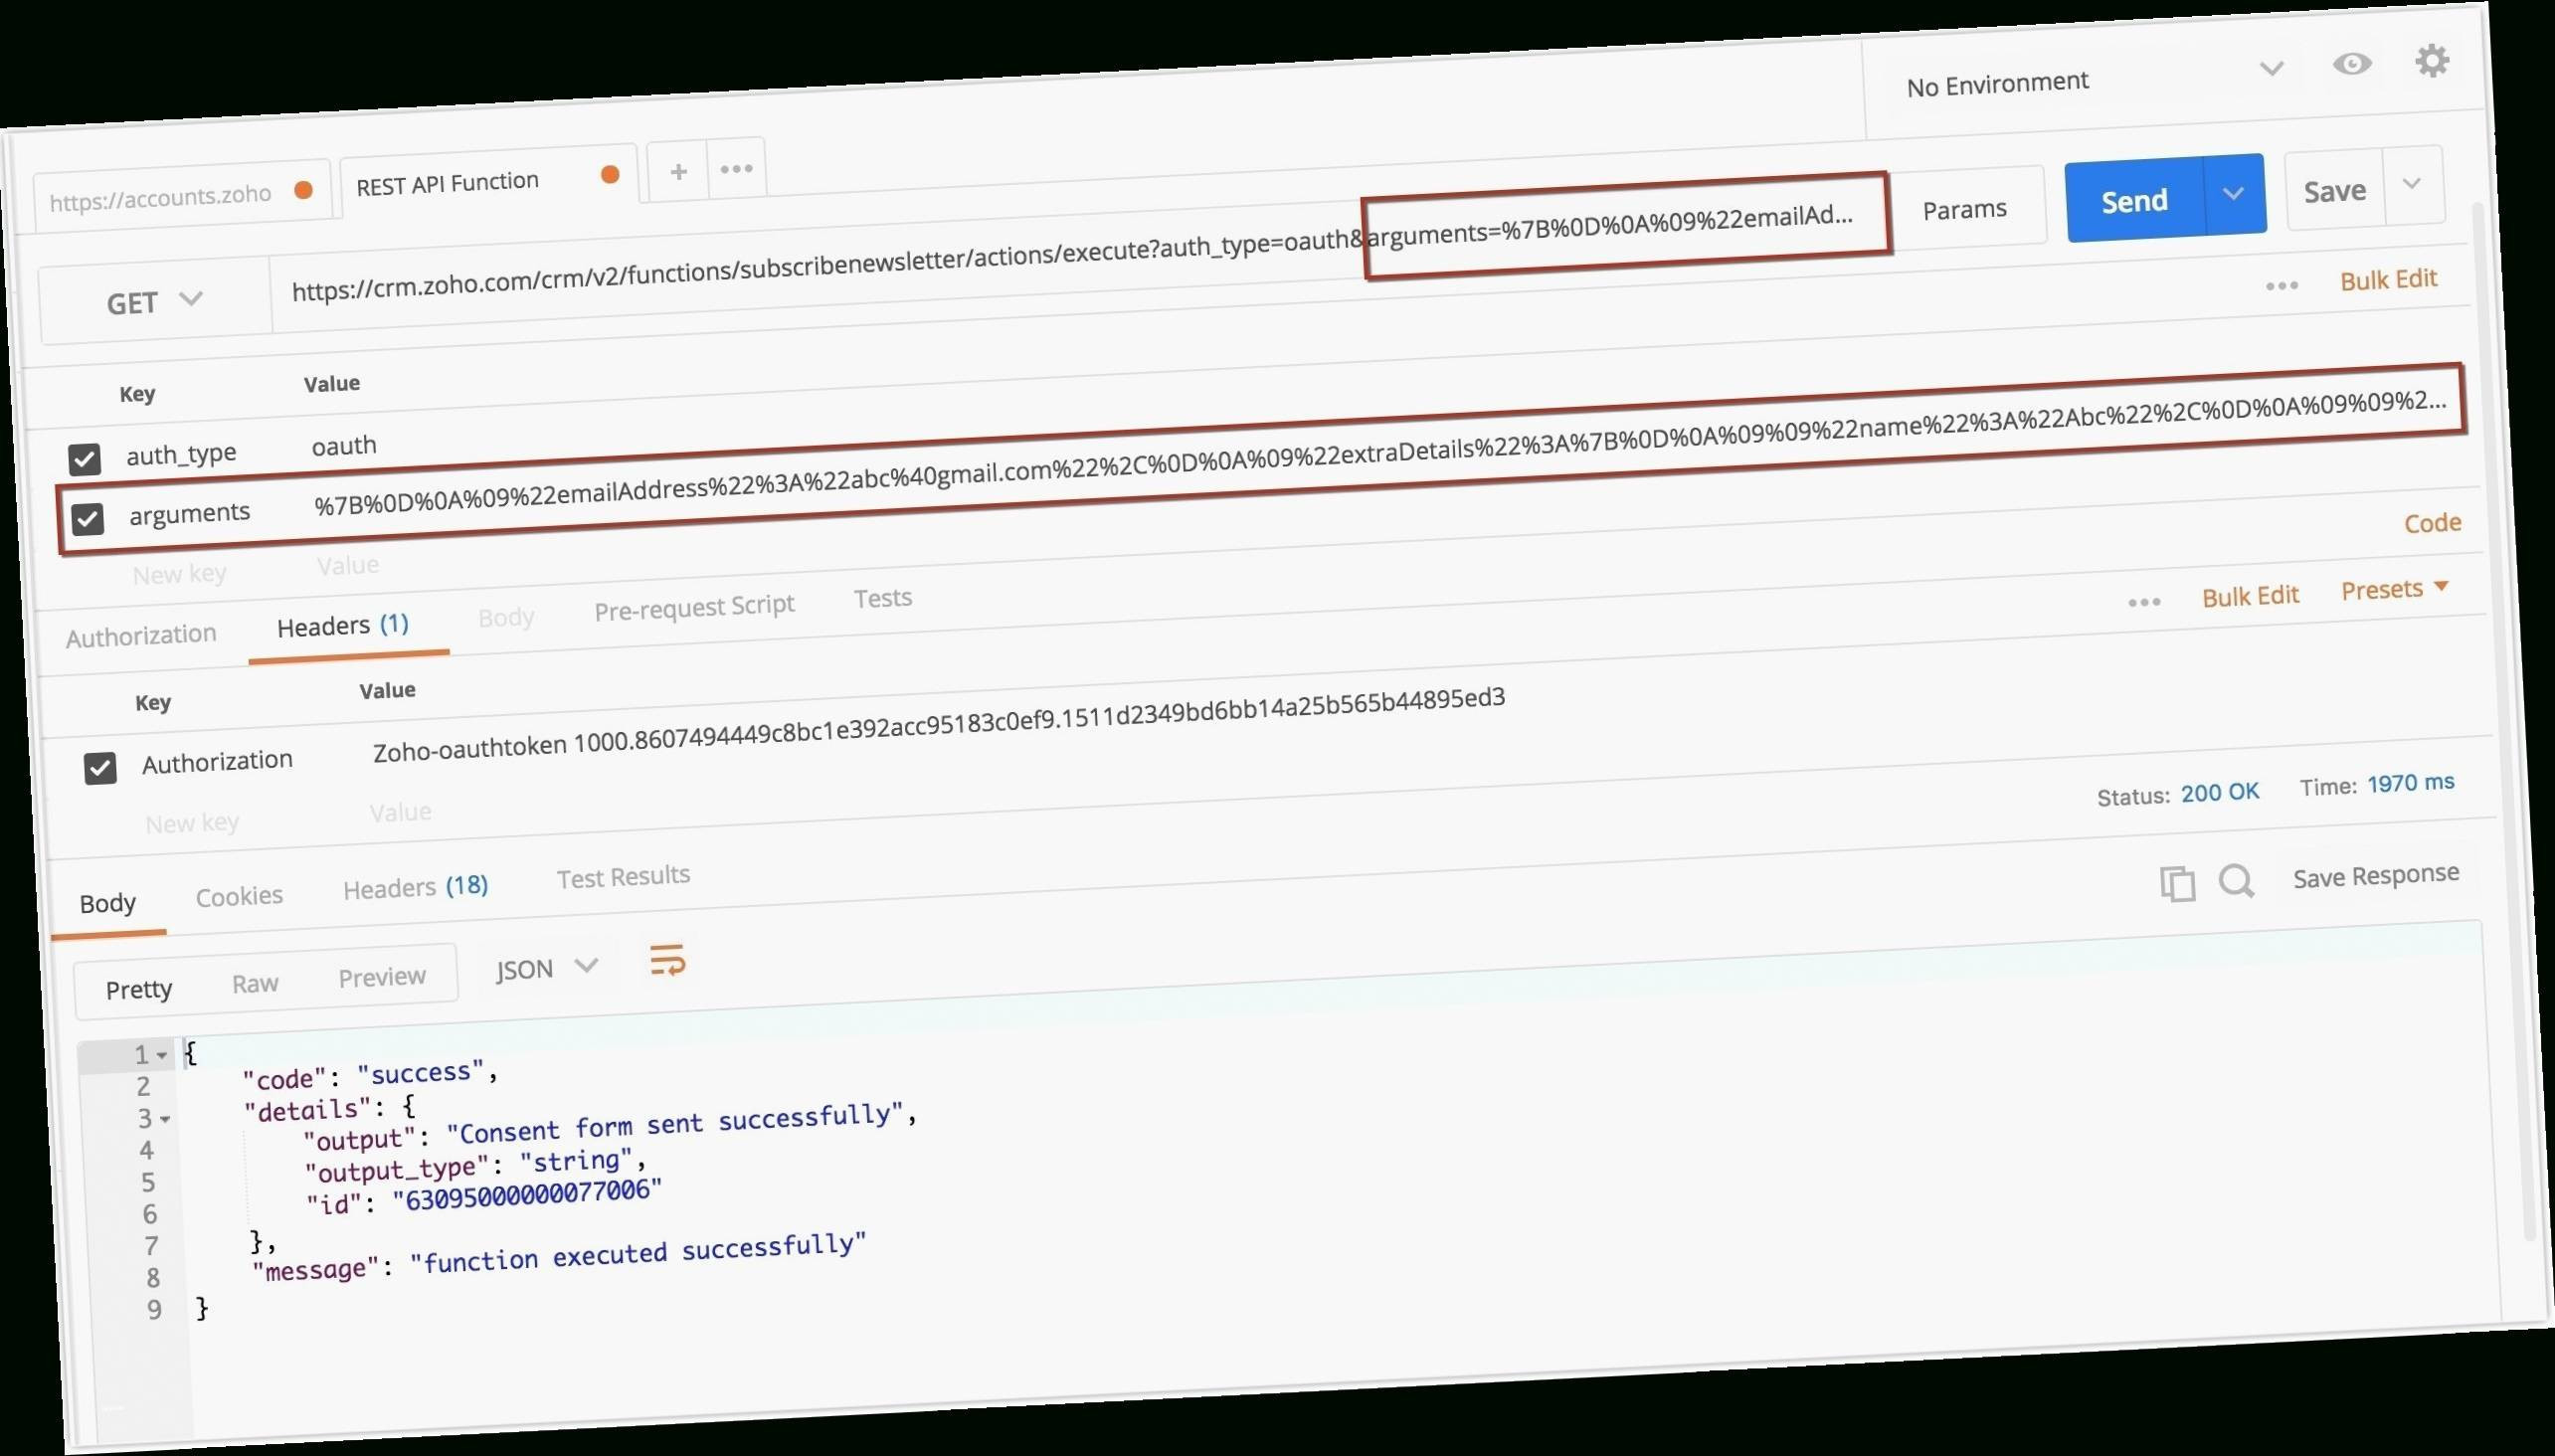Click the Save Response link

2376,873
